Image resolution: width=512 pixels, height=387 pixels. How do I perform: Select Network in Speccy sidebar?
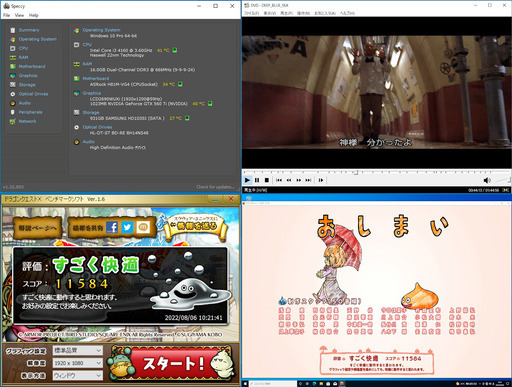(27, 121)
